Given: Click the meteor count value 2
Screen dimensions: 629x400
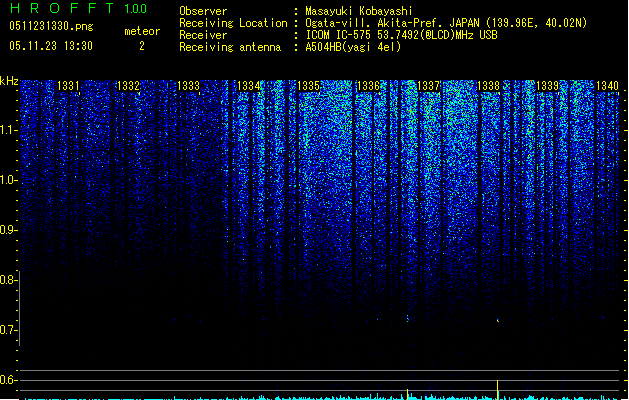Looking at the screenshot, I should pyautogui.click(x=142, y=46).
